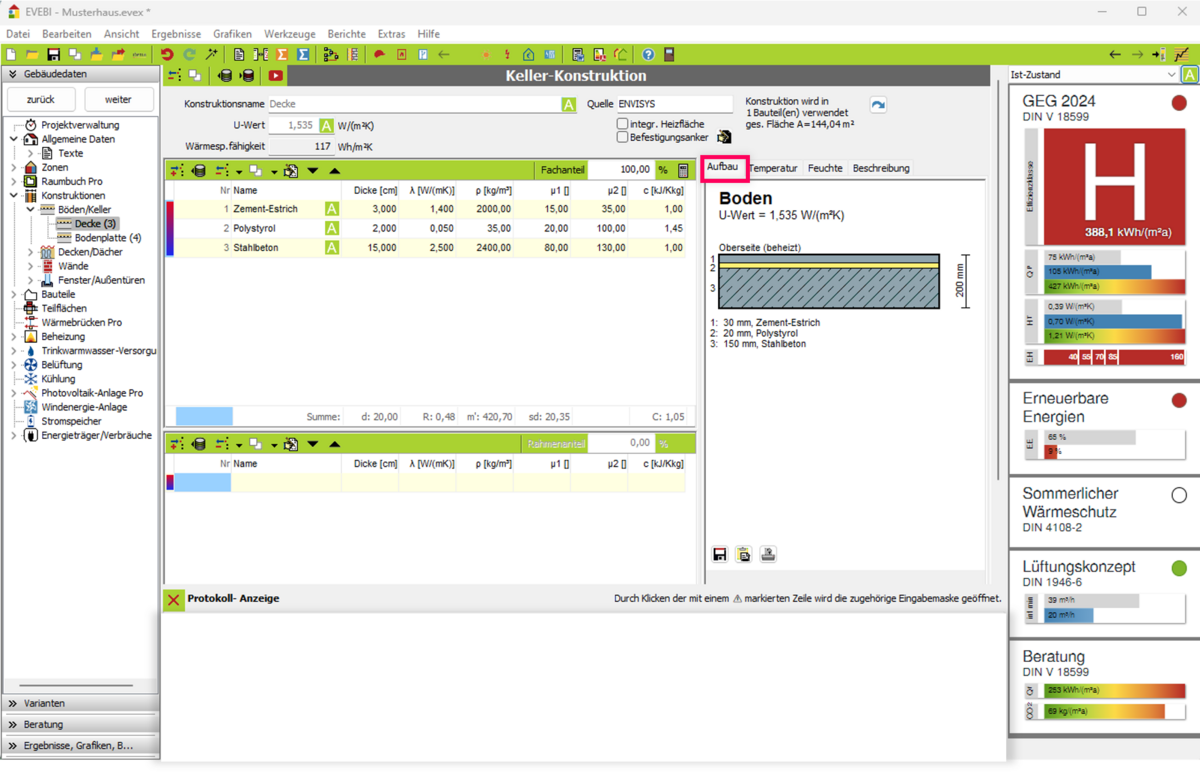Click the save floppy disk icon in main toolbar
This screenshot has width=1200, height=772.
click(x=54, y=54)
